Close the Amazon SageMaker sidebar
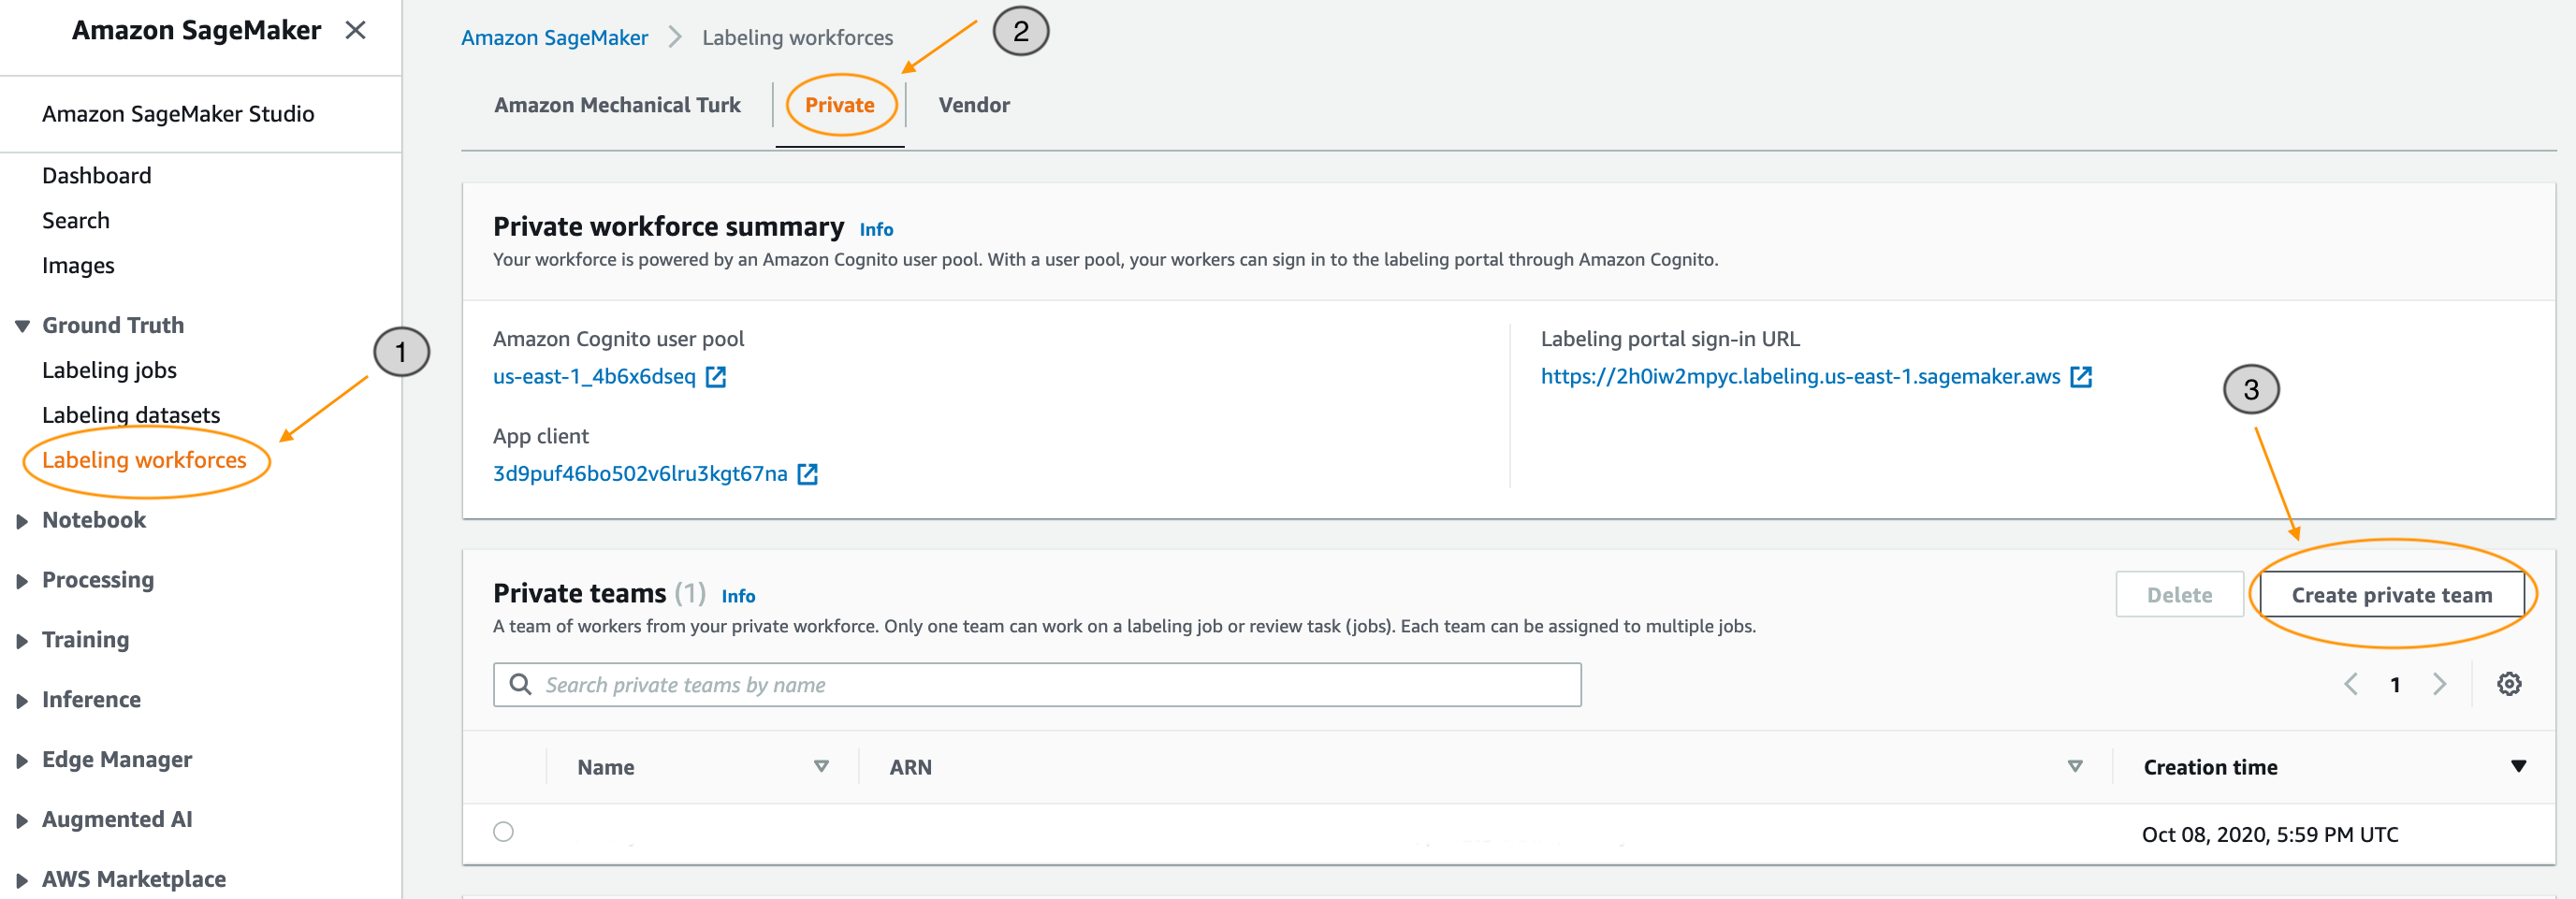 [x=355, y=30]
